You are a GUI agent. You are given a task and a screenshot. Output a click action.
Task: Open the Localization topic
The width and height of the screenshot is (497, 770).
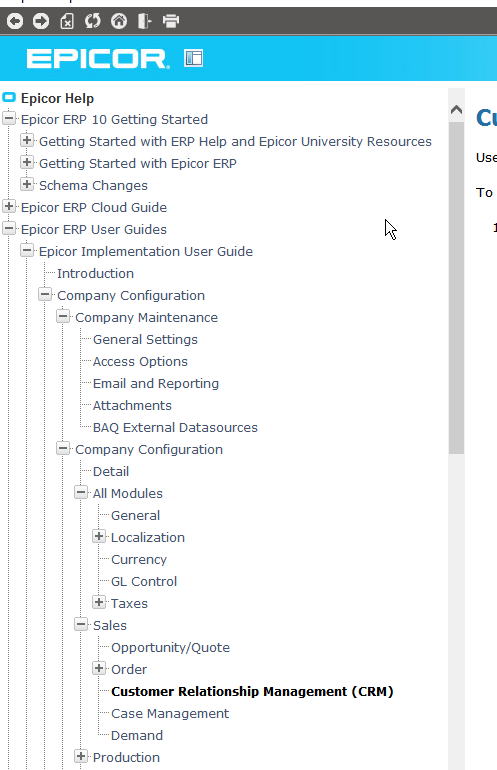tap(148, 537)
